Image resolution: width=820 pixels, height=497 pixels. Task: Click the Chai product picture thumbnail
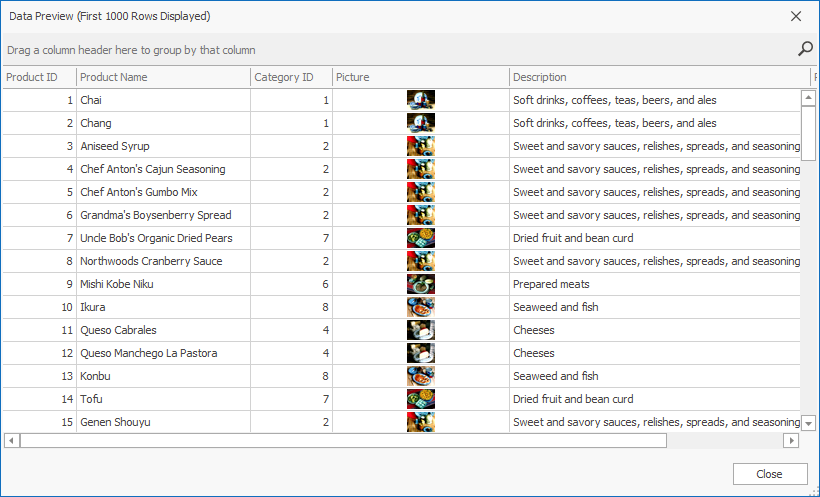[x=421, y=100]
